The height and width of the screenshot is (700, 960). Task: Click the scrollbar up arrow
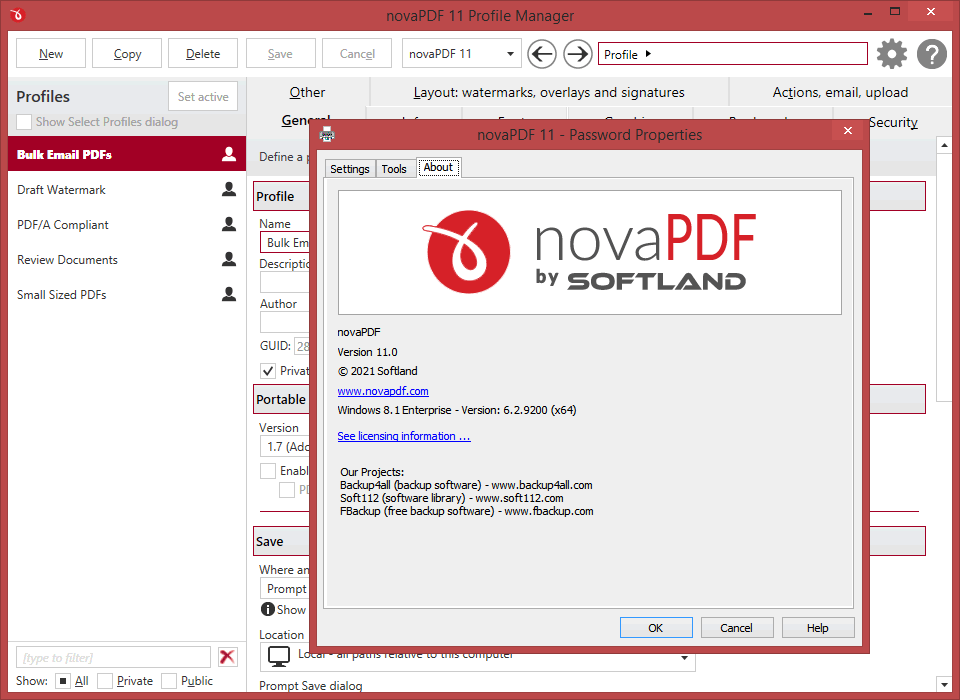[x=943, y=145]
